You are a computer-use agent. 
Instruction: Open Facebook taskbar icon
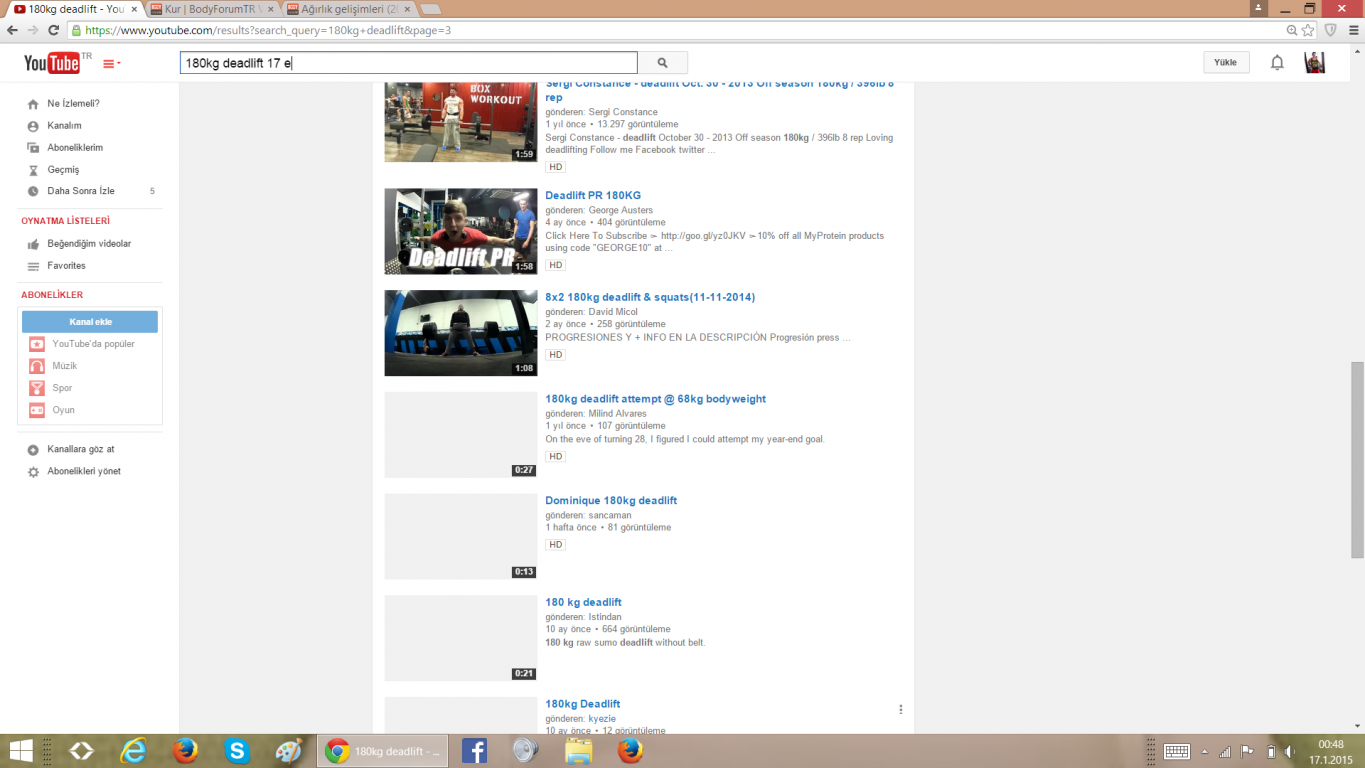[x=474, y=751]
